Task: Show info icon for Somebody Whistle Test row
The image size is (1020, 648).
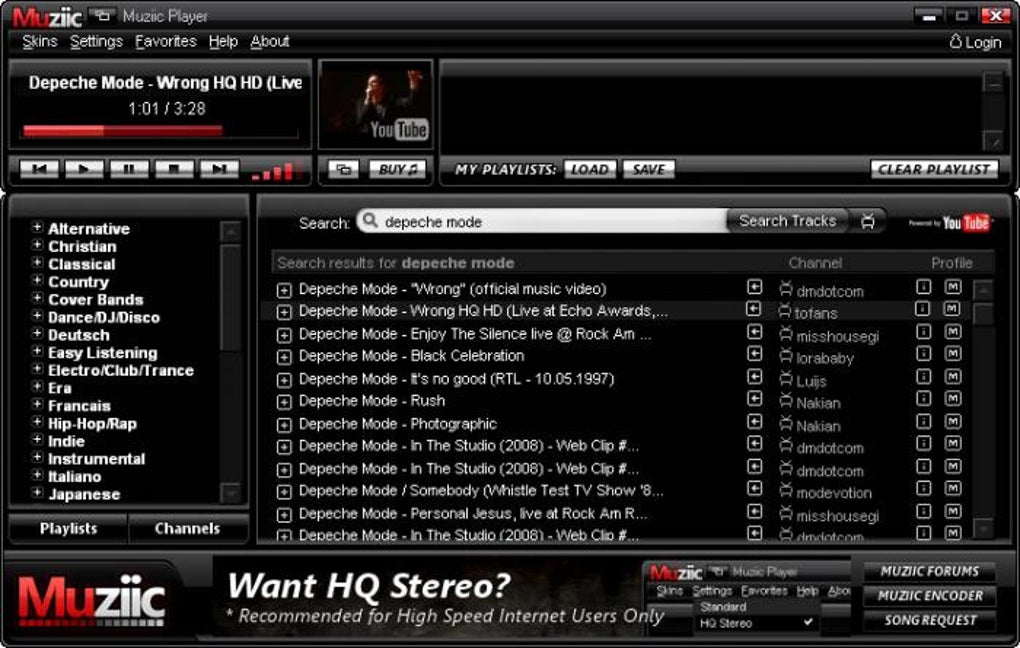Action: pyautogui.click(x=923, y=489)
